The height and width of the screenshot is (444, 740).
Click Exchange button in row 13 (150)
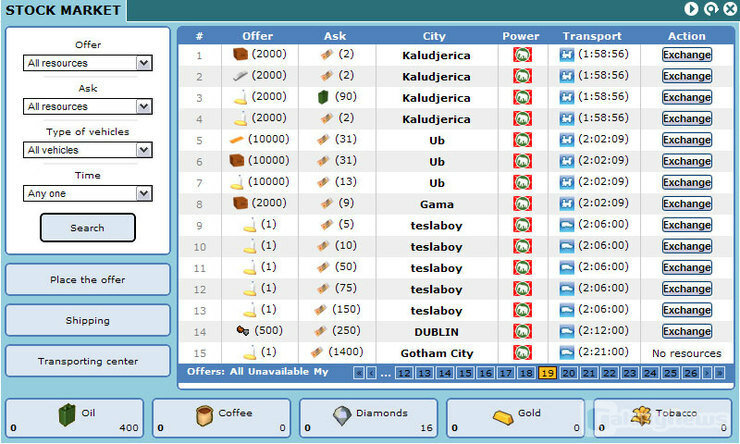click(687, 310)
